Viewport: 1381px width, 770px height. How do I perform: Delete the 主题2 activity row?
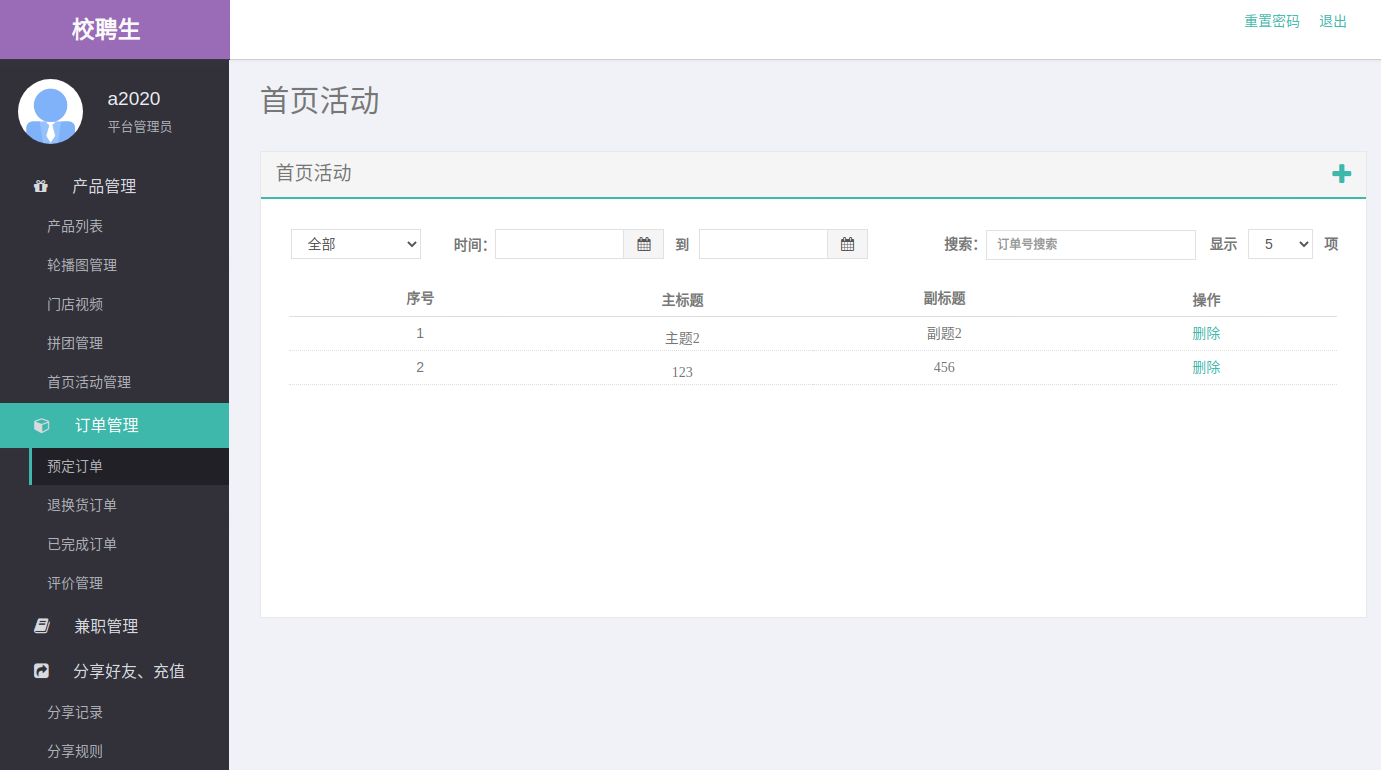coord(1206,334)
